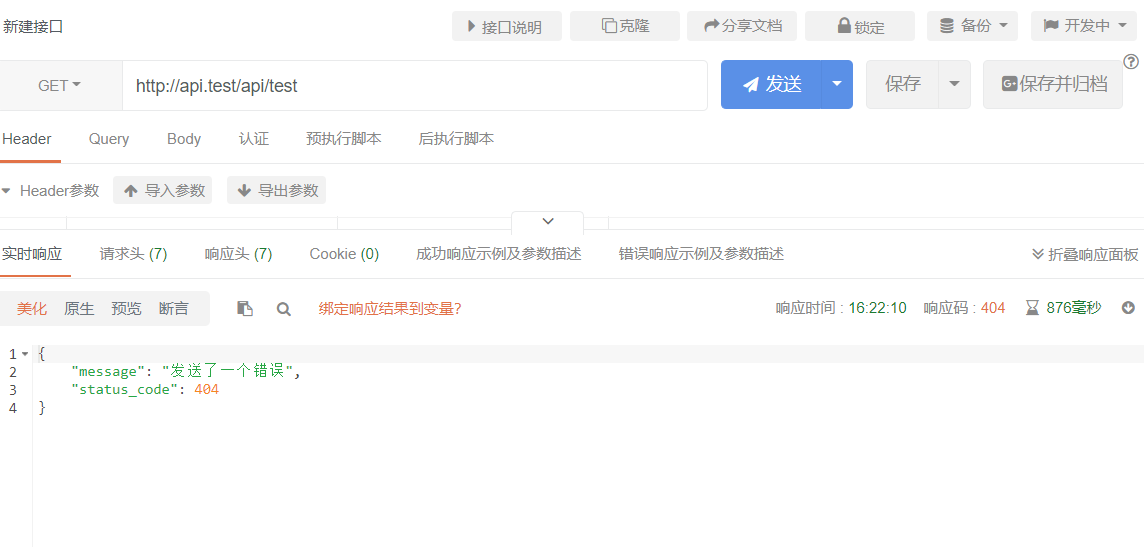Click 分享文档 share button
This screenshot has width=1144, height=547.
click(x=742, y=26)
